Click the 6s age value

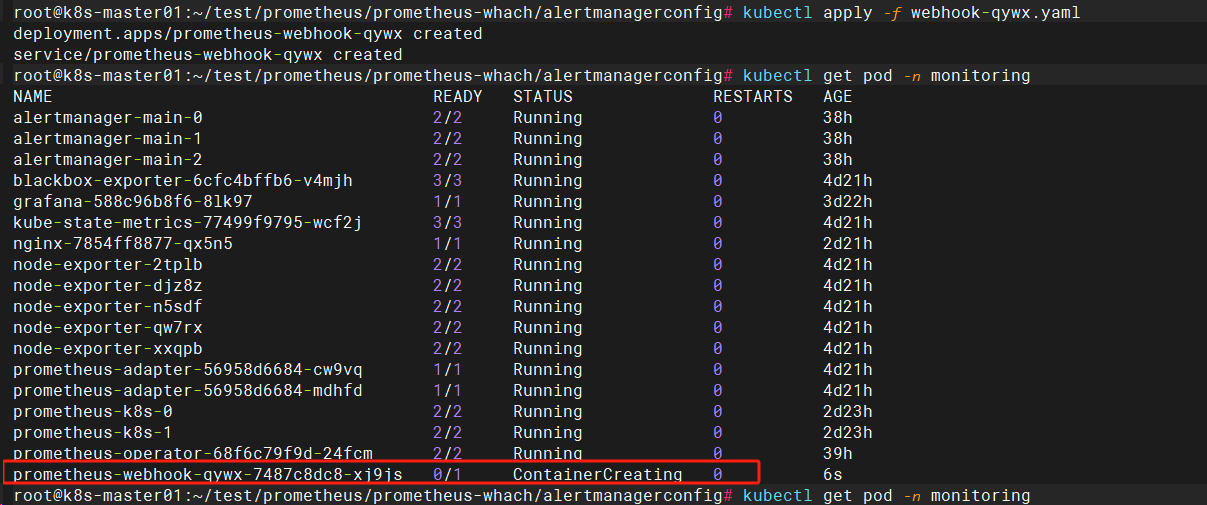833,475
